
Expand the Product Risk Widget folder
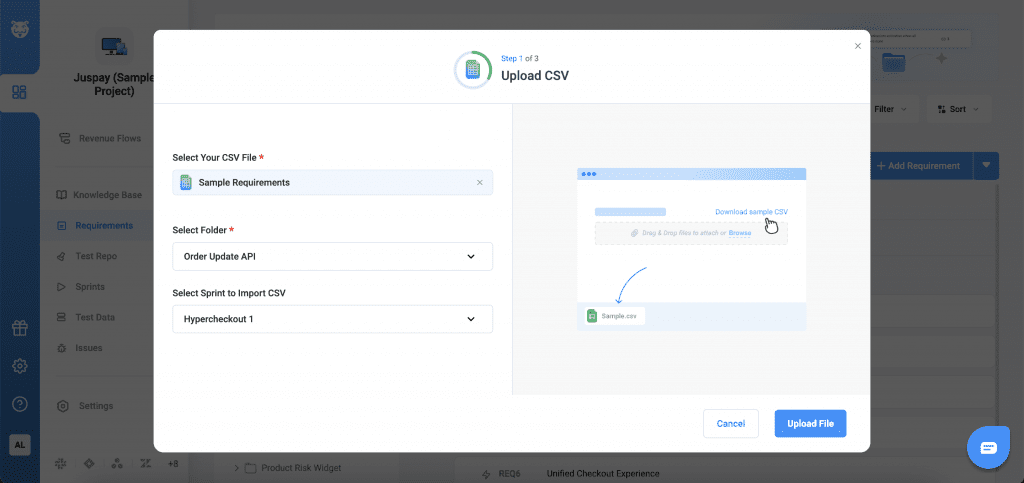237,467
